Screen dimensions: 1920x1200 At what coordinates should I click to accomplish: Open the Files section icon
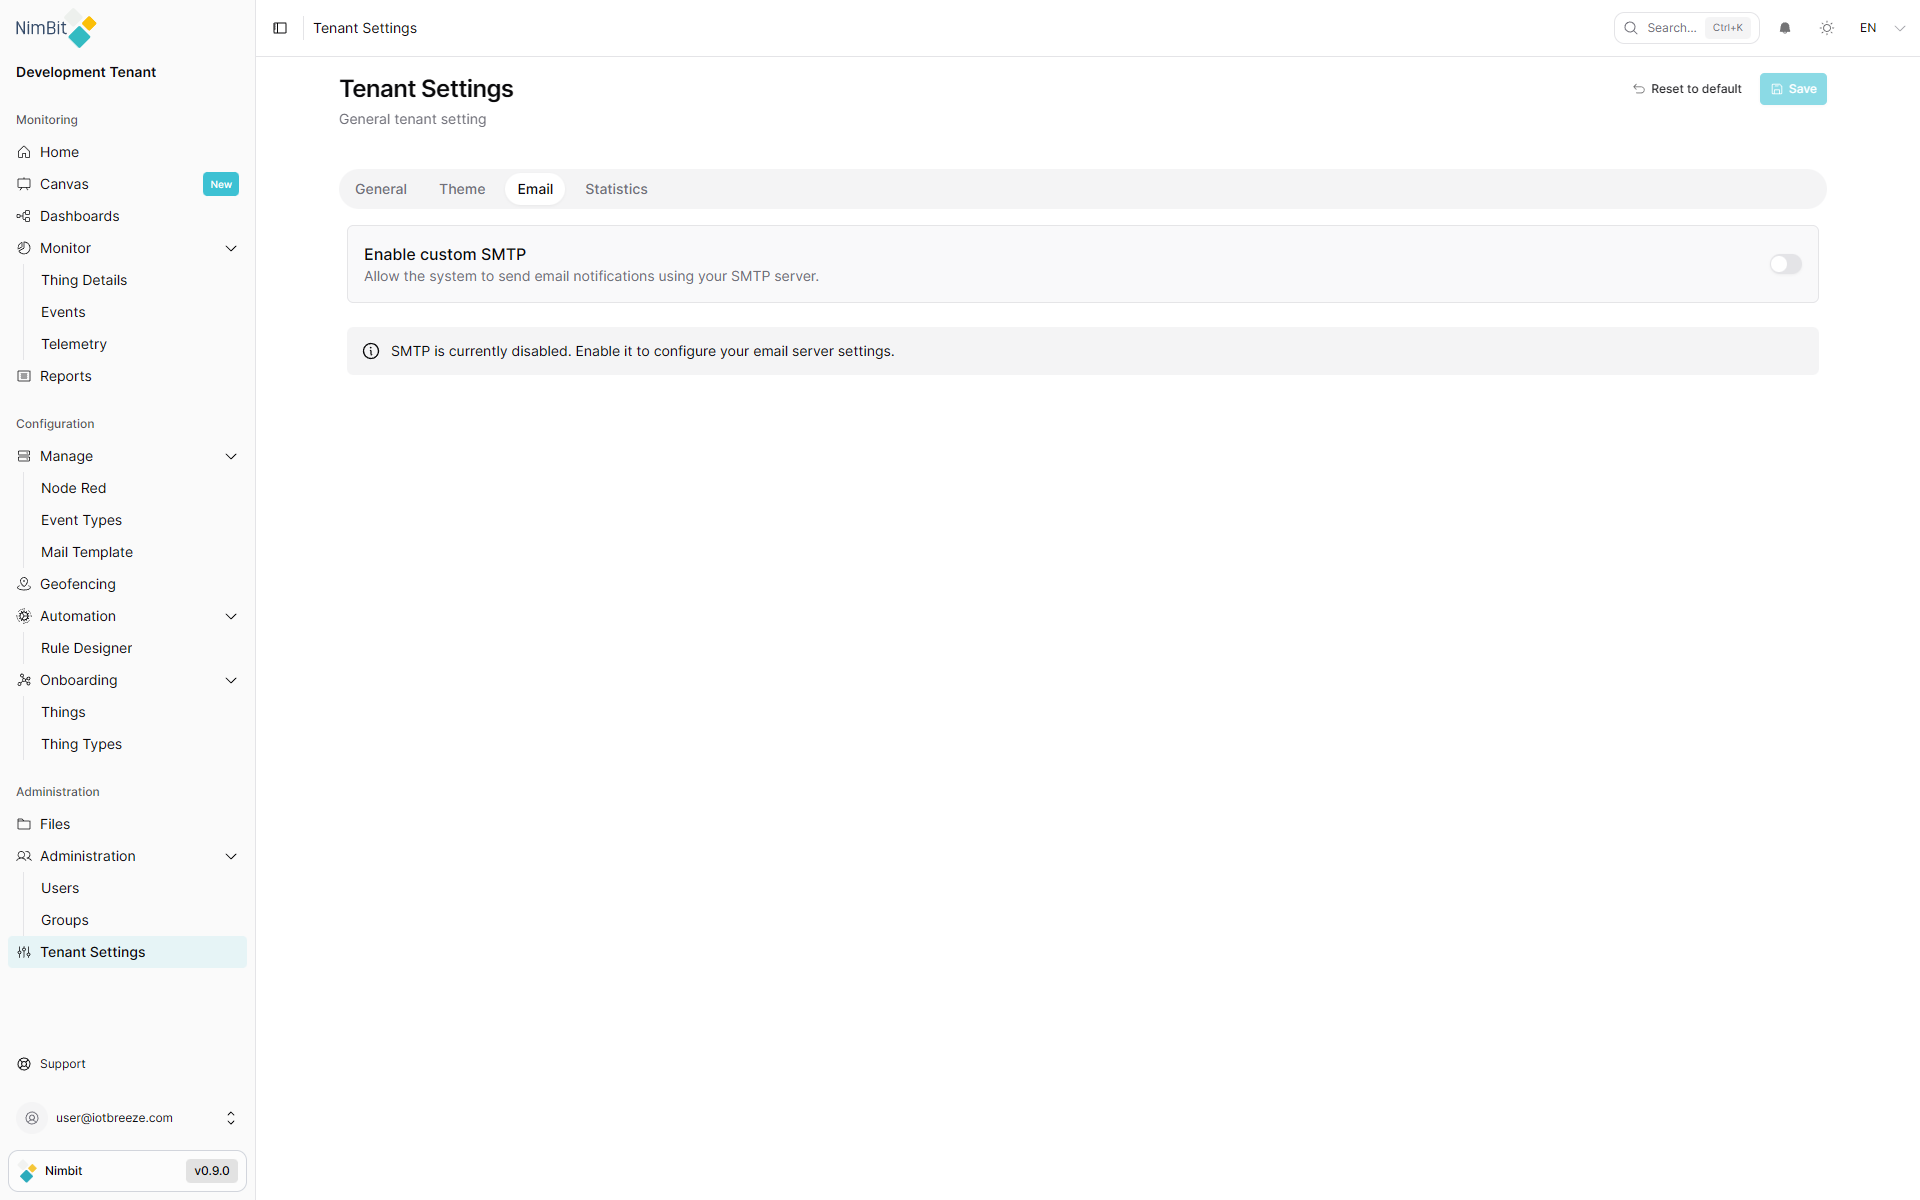pyautogui.click(x=24, y=824)
